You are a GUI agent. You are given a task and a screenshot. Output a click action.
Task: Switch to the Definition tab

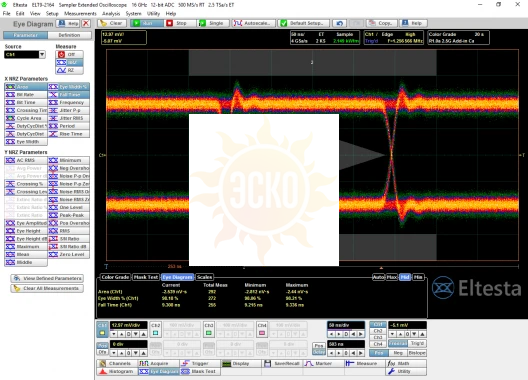(69, 35)
